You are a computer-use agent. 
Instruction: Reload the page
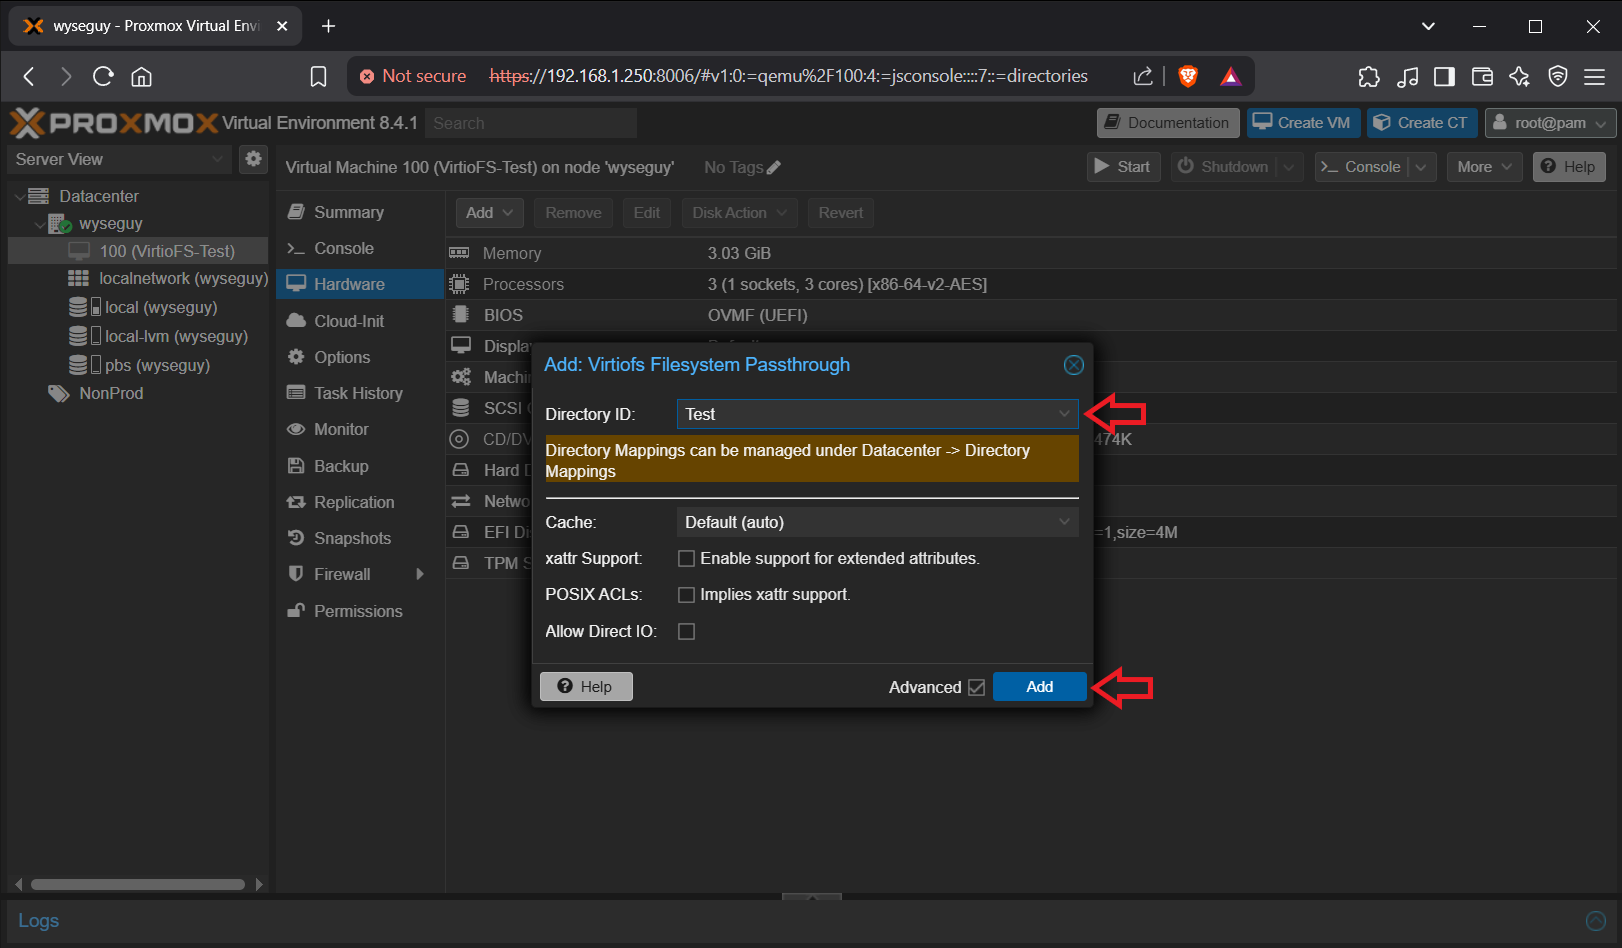(x=103, y=76)
